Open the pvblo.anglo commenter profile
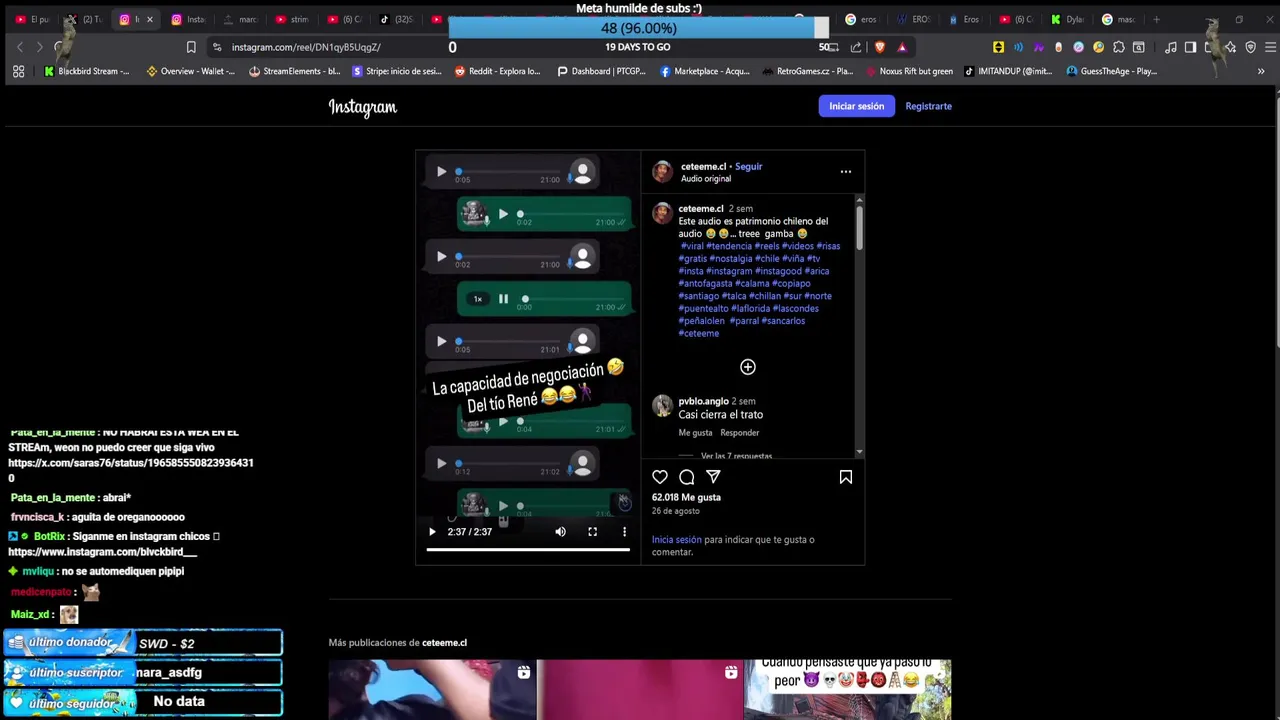The height and width of the screenshot is (720, 1280). point(704,401)
